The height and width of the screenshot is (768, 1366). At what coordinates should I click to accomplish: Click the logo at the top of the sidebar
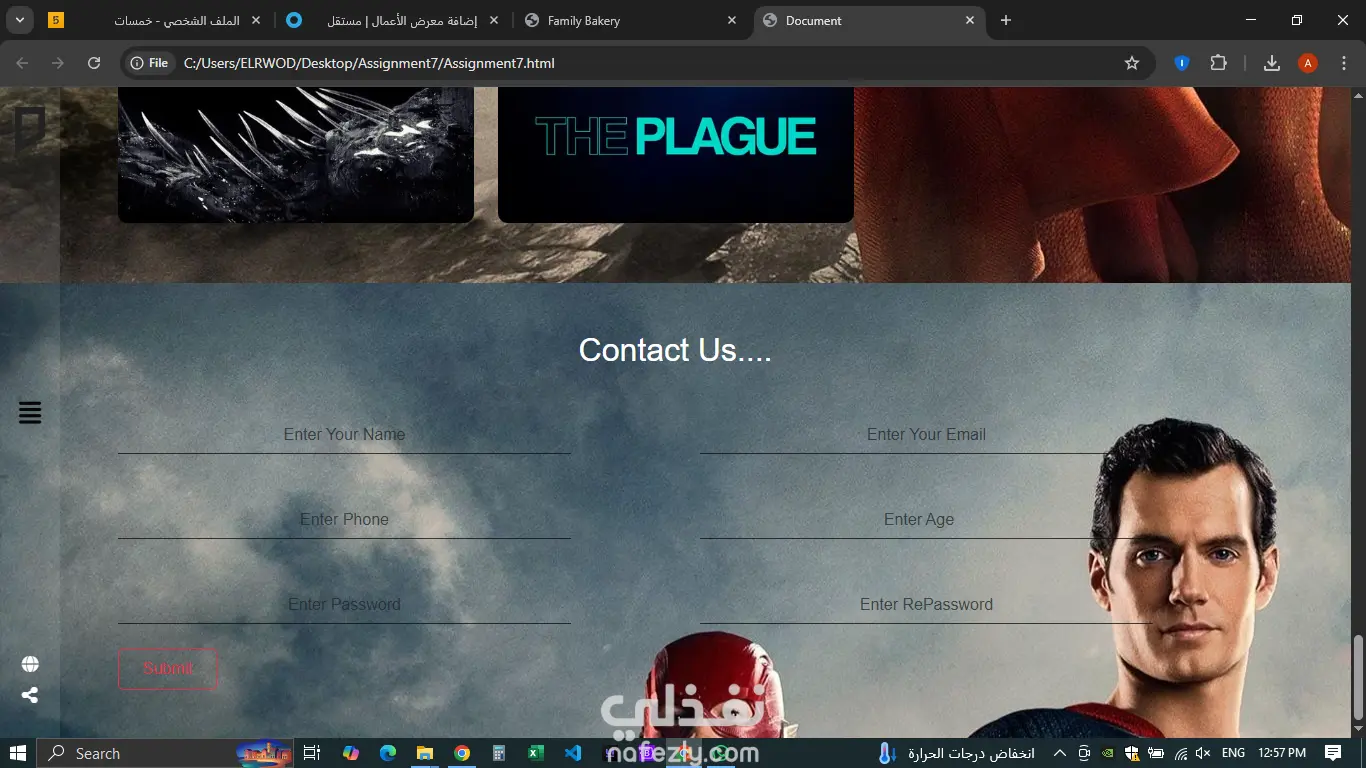[x=30, y=130]
